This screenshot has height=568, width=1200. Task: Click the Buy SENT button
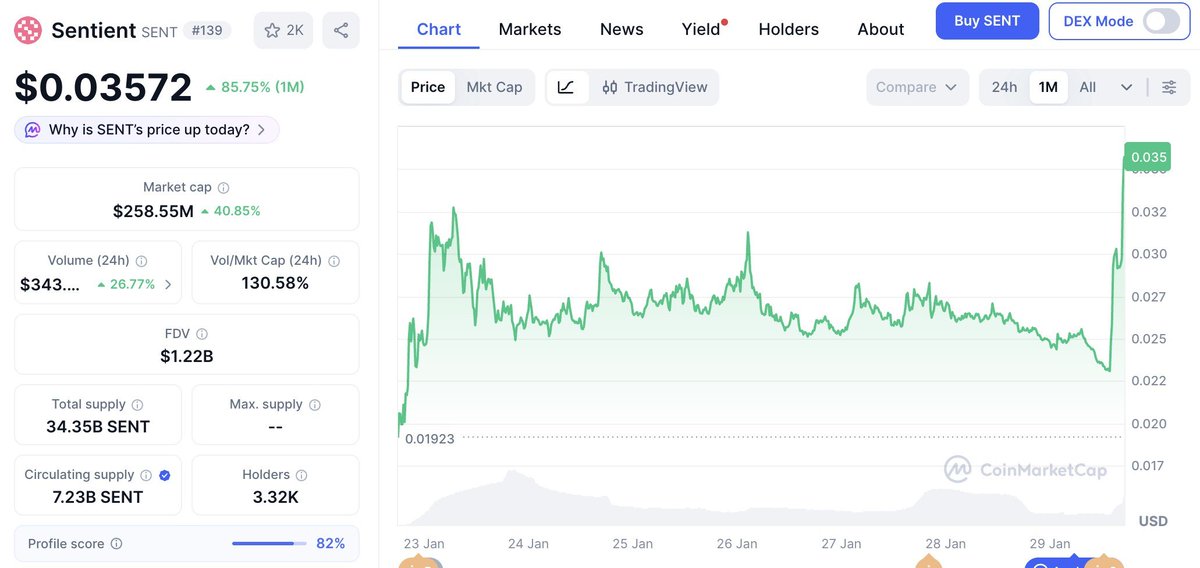[x=987, y=21]
